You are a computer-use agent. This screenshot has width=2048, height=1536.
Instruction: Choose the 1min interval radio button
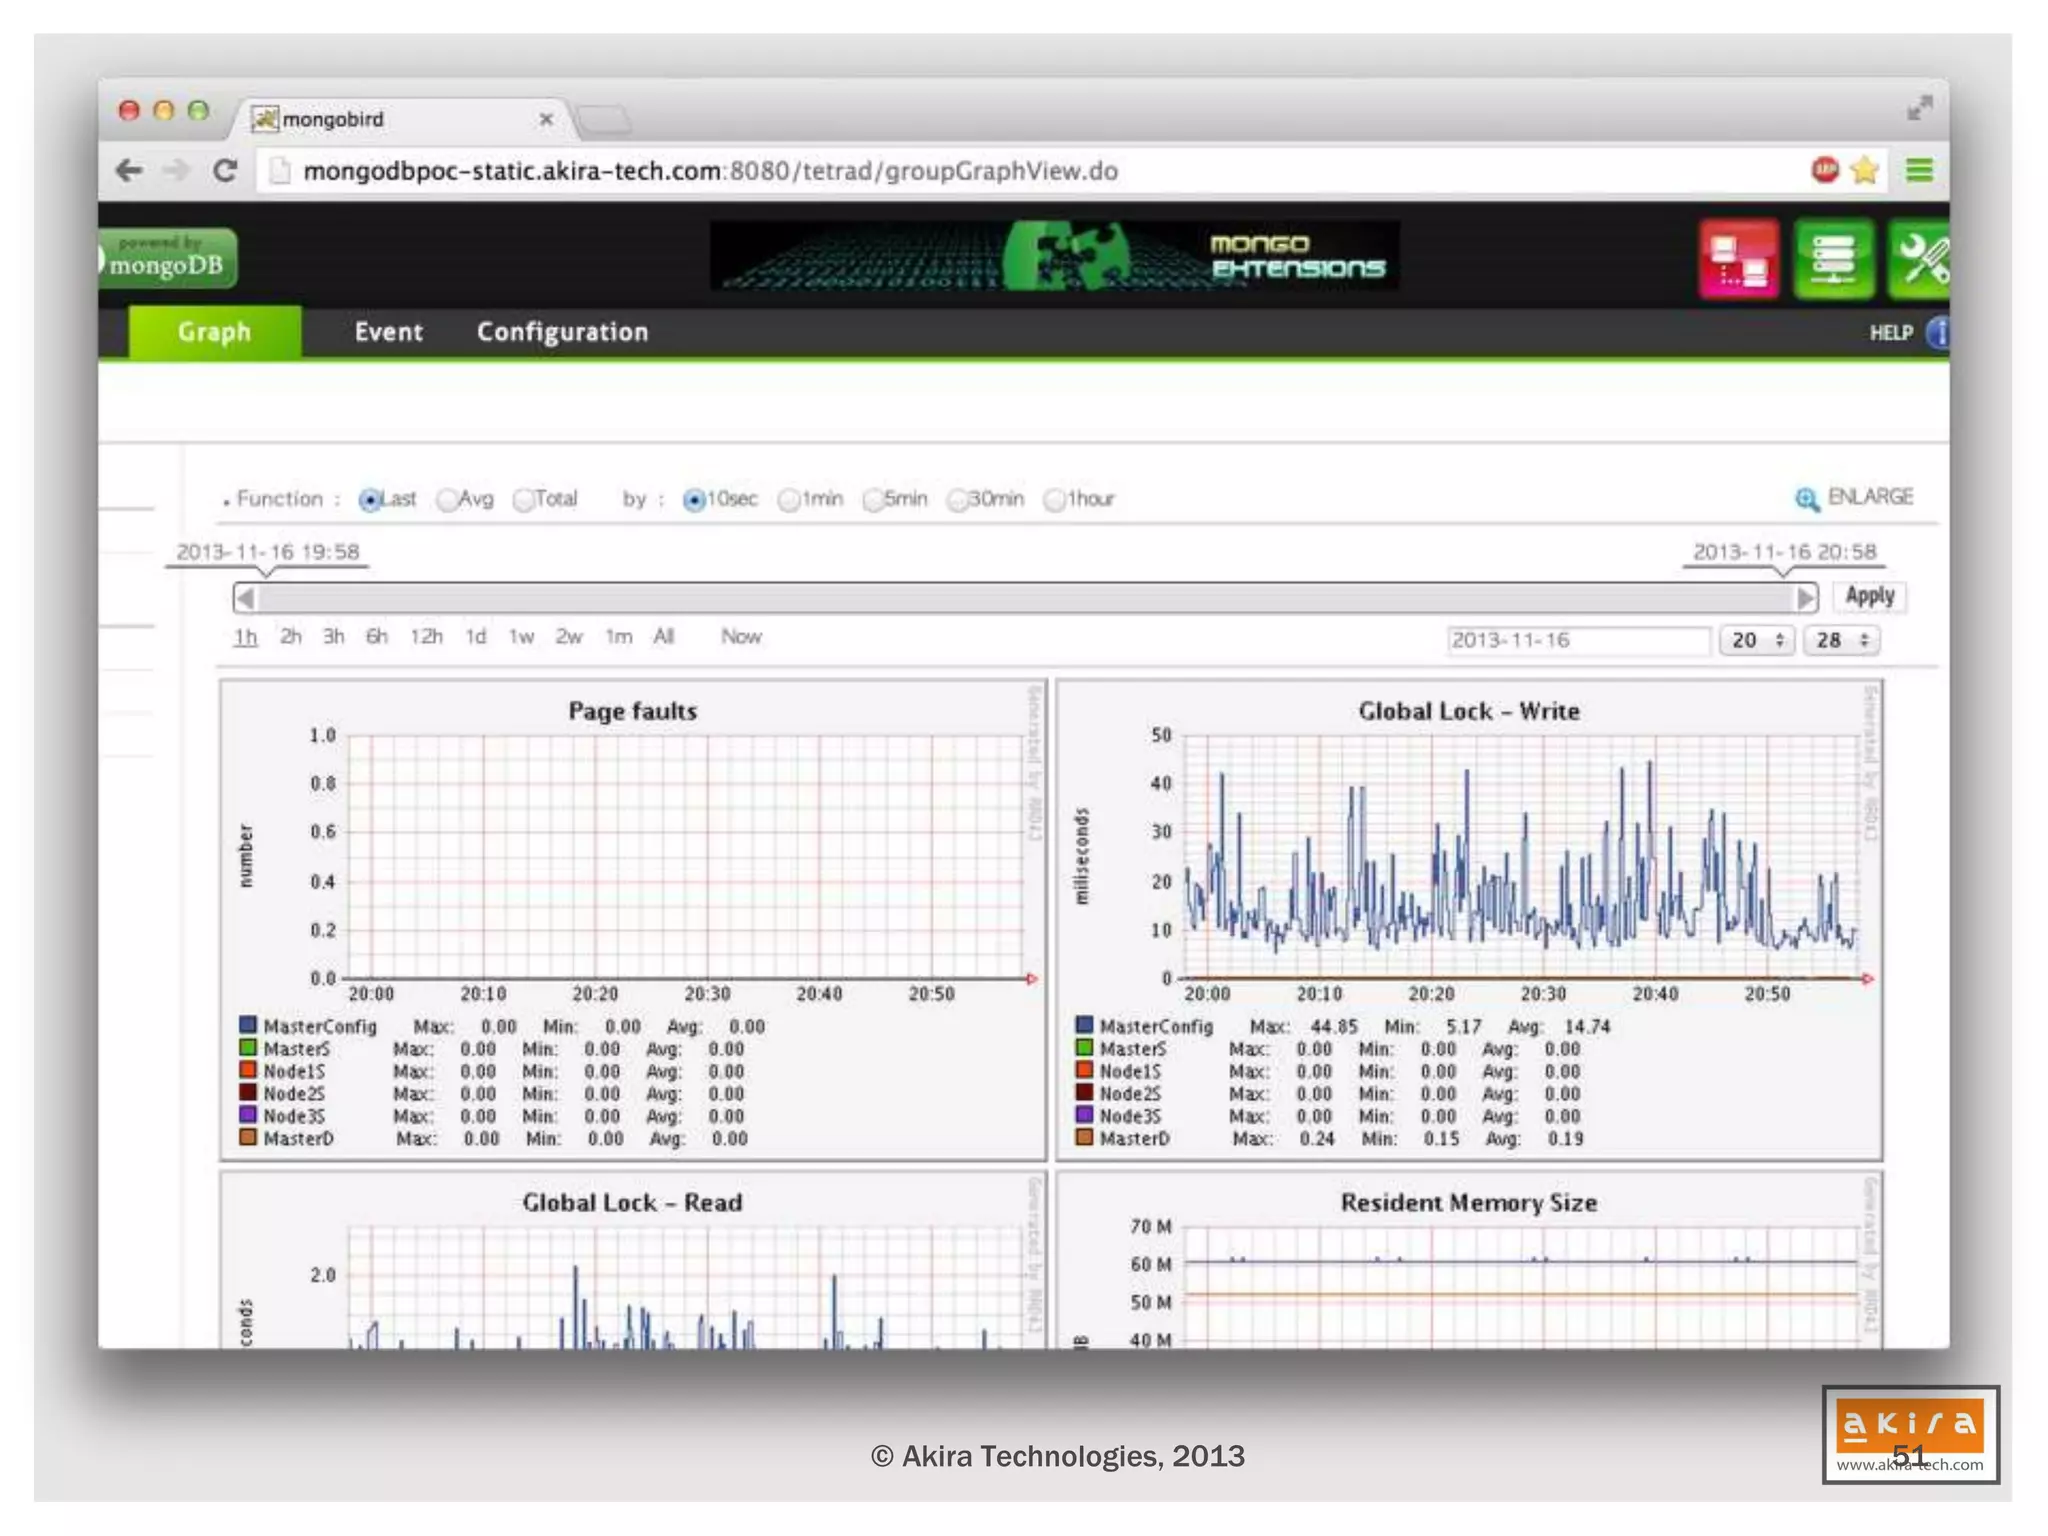(x=789, y=500)
